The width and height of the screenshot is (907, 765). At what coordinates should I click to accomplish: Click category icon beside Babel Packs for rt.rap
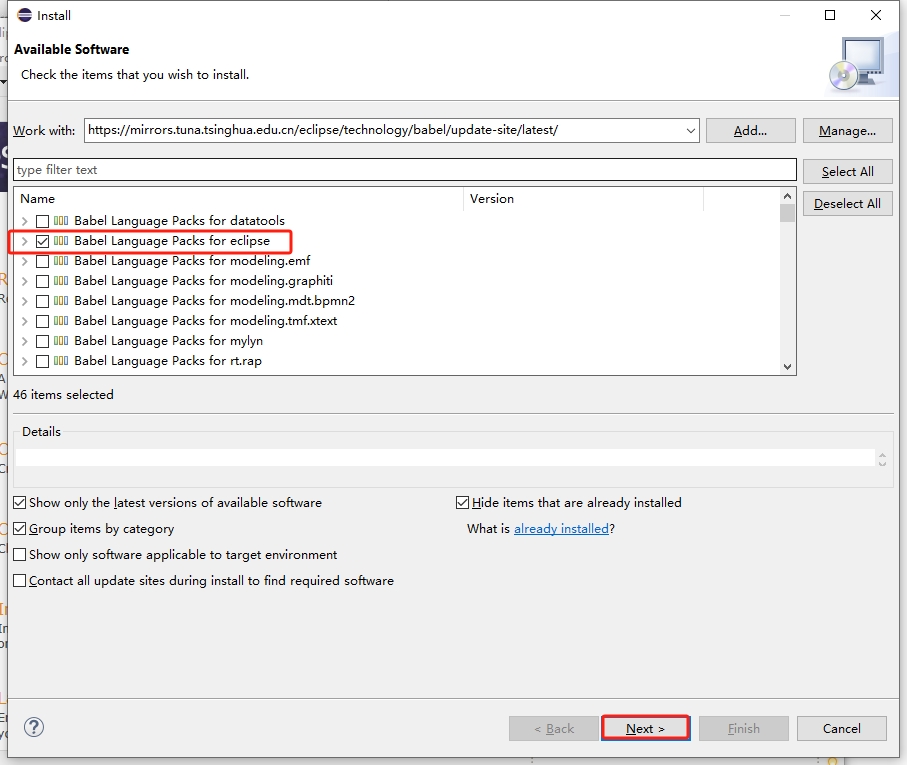click(x=61, y=361)
